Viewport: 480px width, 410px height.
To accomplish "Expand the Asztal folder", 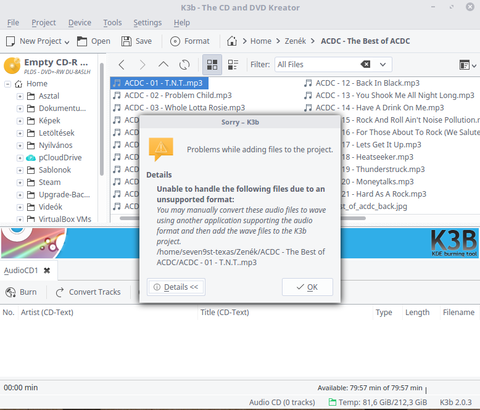I will (20, 96).
